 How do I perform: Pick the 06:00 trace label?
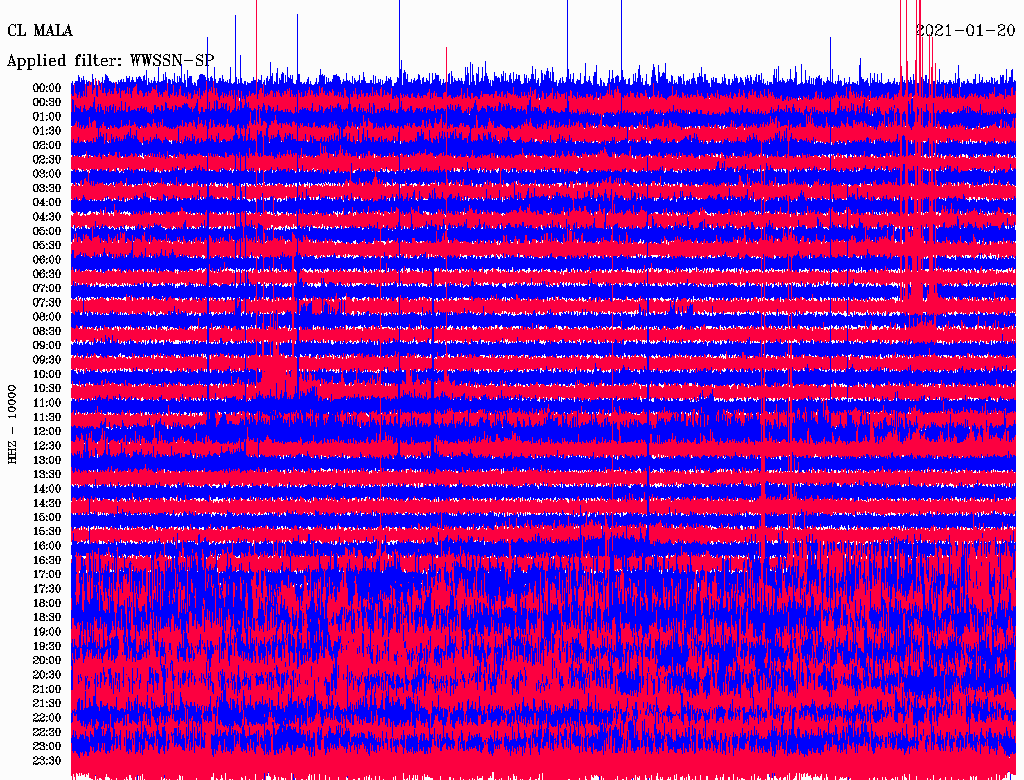point(47,260)
